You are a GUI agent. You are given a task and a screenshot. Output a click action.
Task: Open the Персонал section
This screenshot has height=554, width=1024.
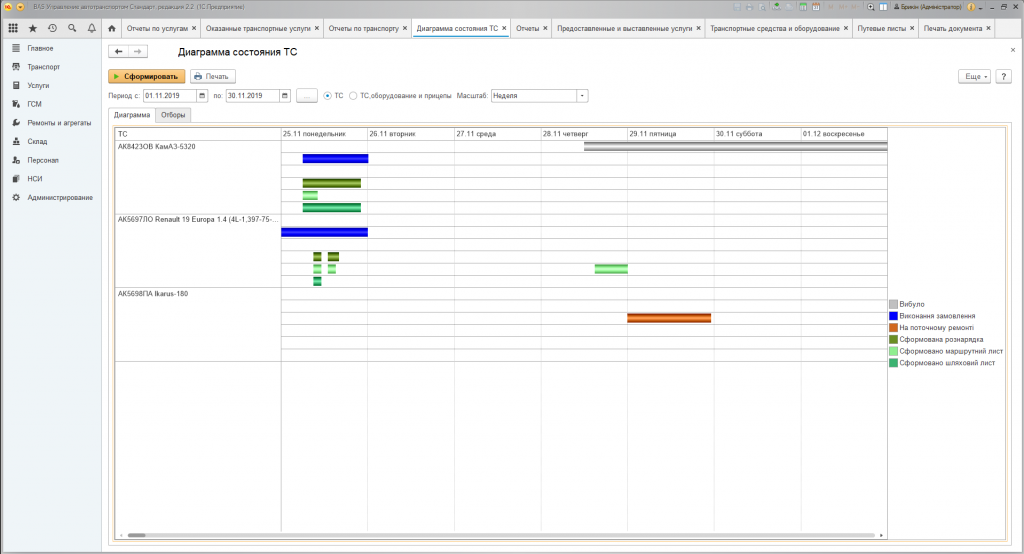click(x=42, y=160)
